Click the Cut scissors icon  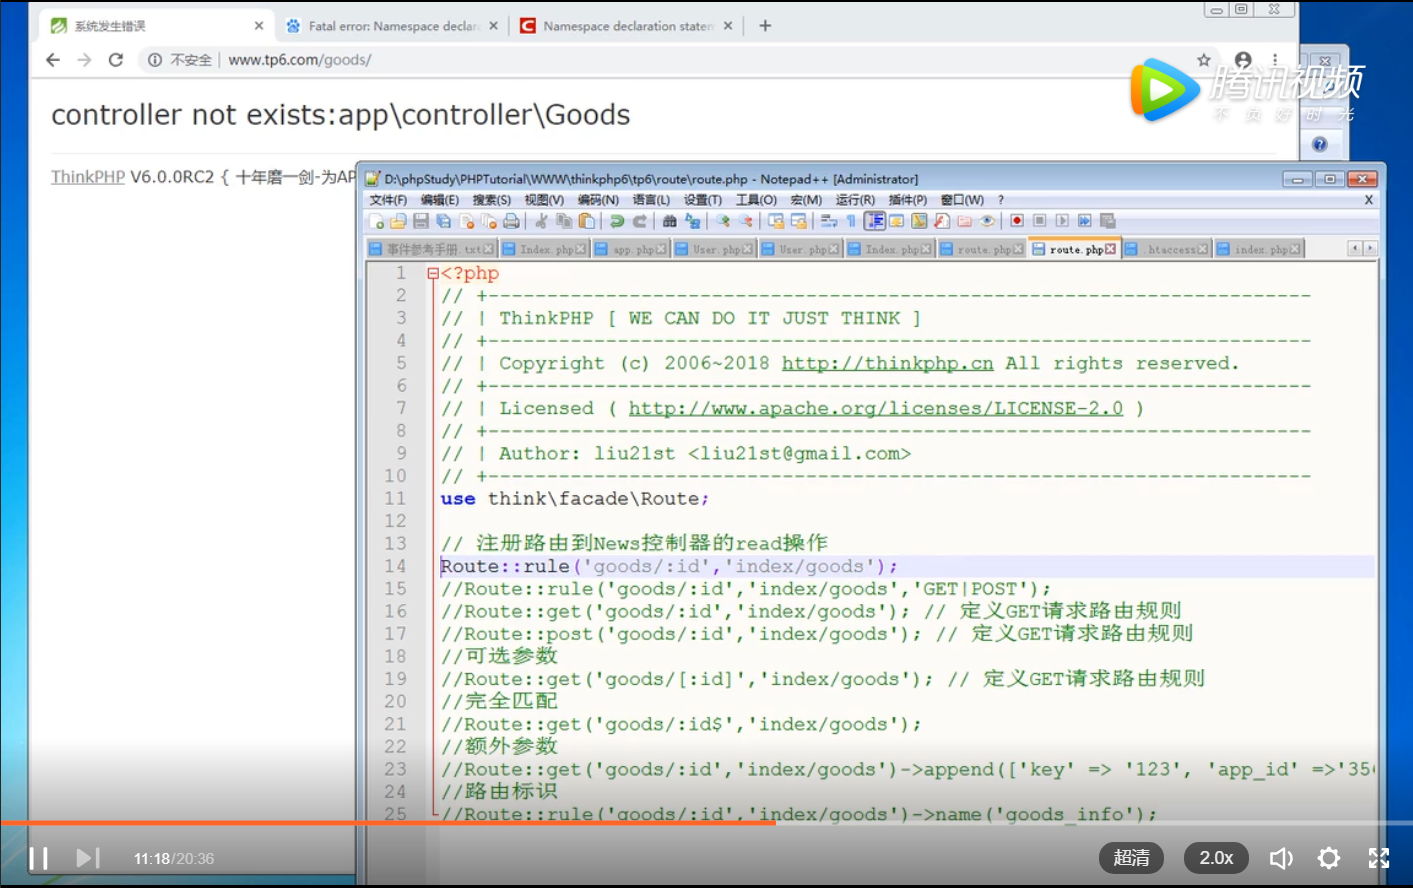pyautogui.click(x=541, y=221)
